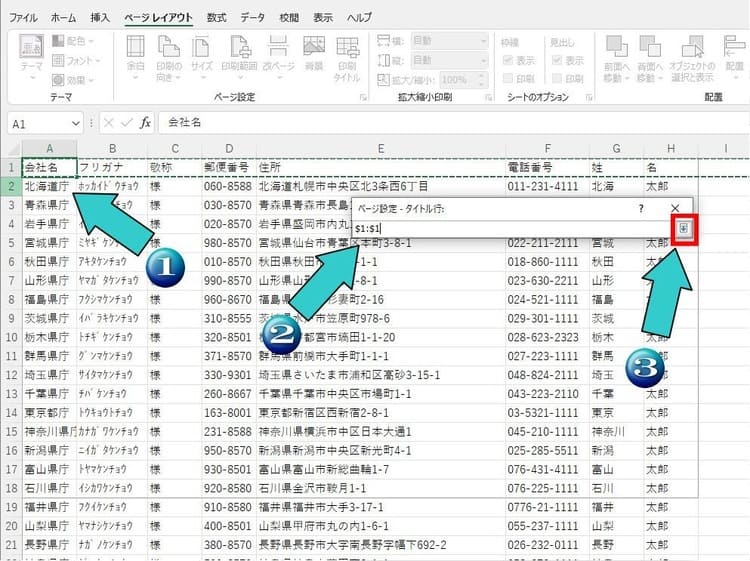This screenshot has width=750, height=561.
Task: Expand the テーマ button dropdown arrow
Action: pyautogui.click(x=32, y=78)
